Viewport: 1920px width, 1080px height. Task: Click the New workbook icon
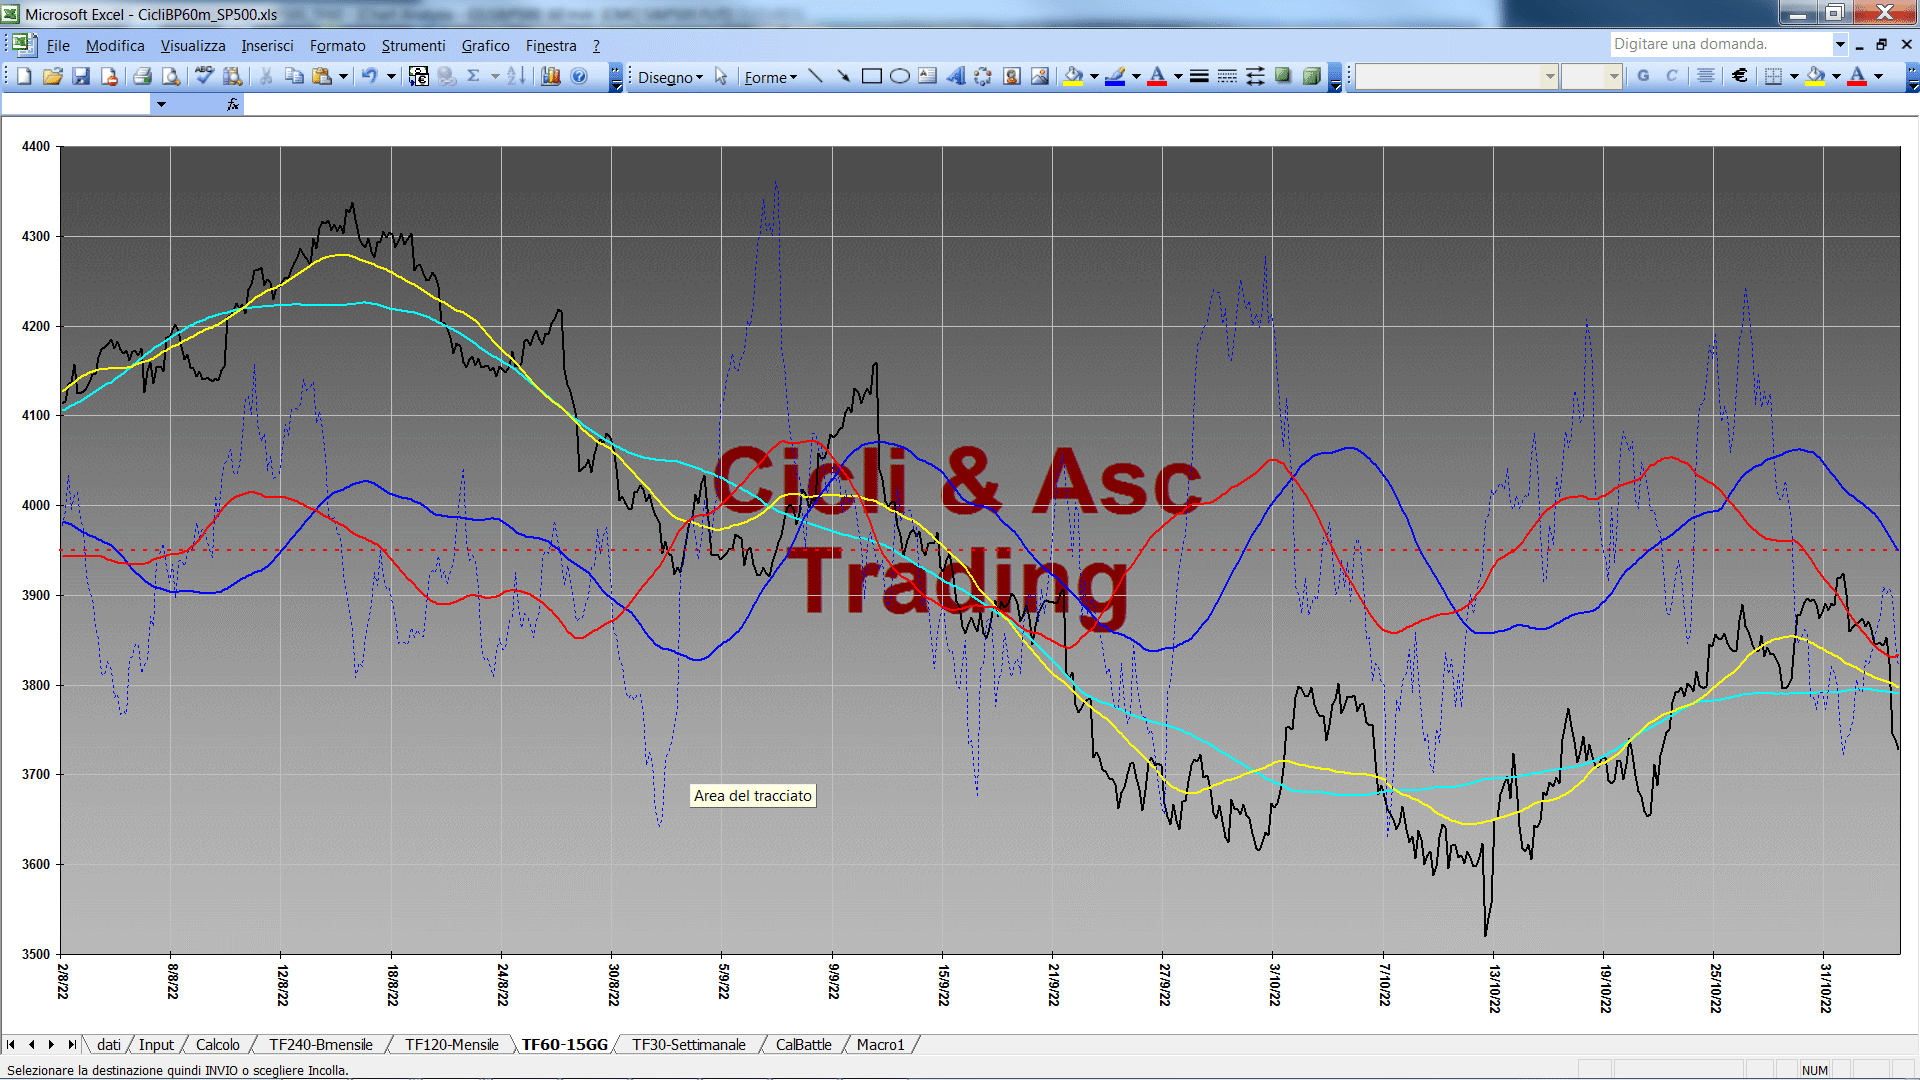24,76
